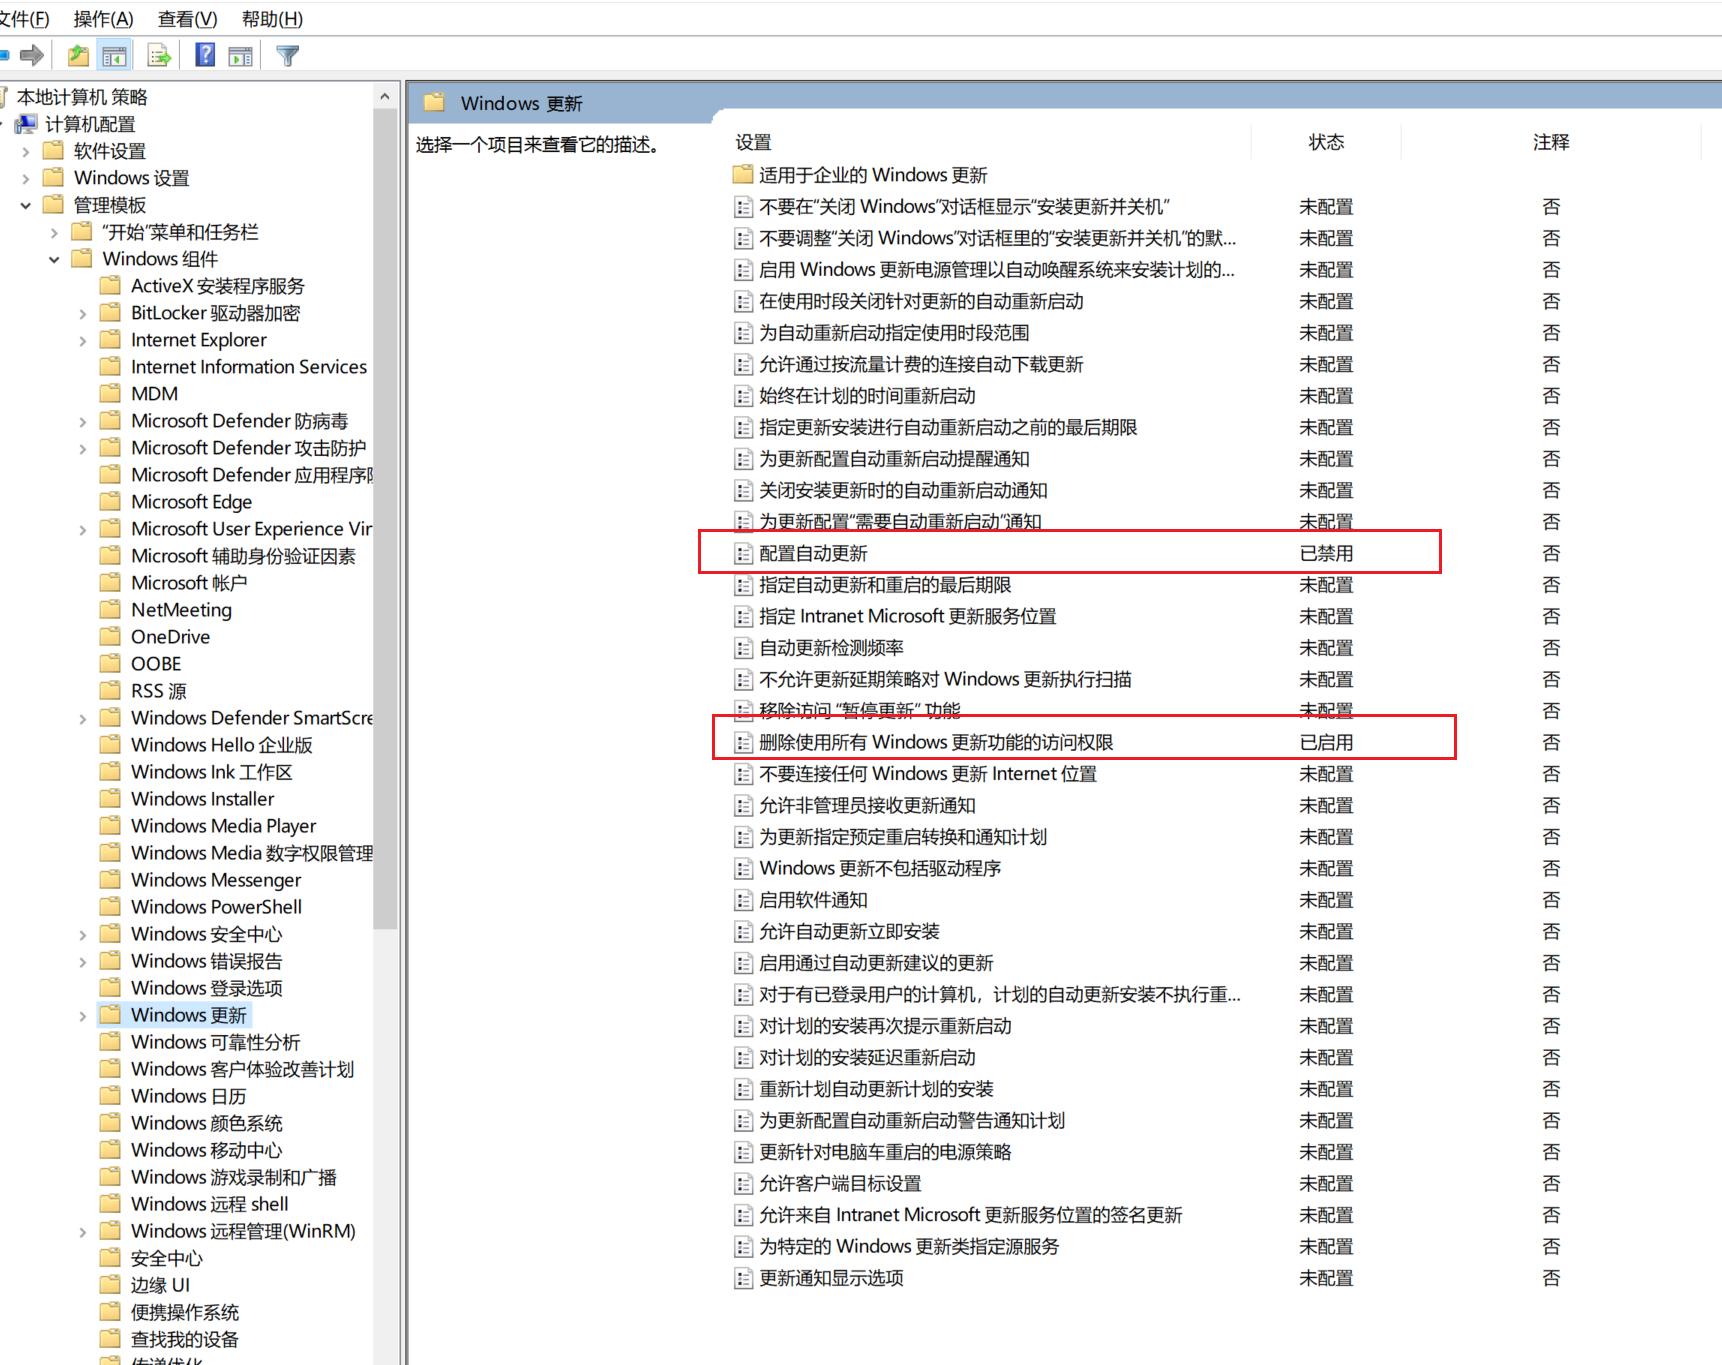Click the tree pane vertical scrollbar thumb
The height and width of the screenshot is (1365, 1722).
tap(385, 518)
